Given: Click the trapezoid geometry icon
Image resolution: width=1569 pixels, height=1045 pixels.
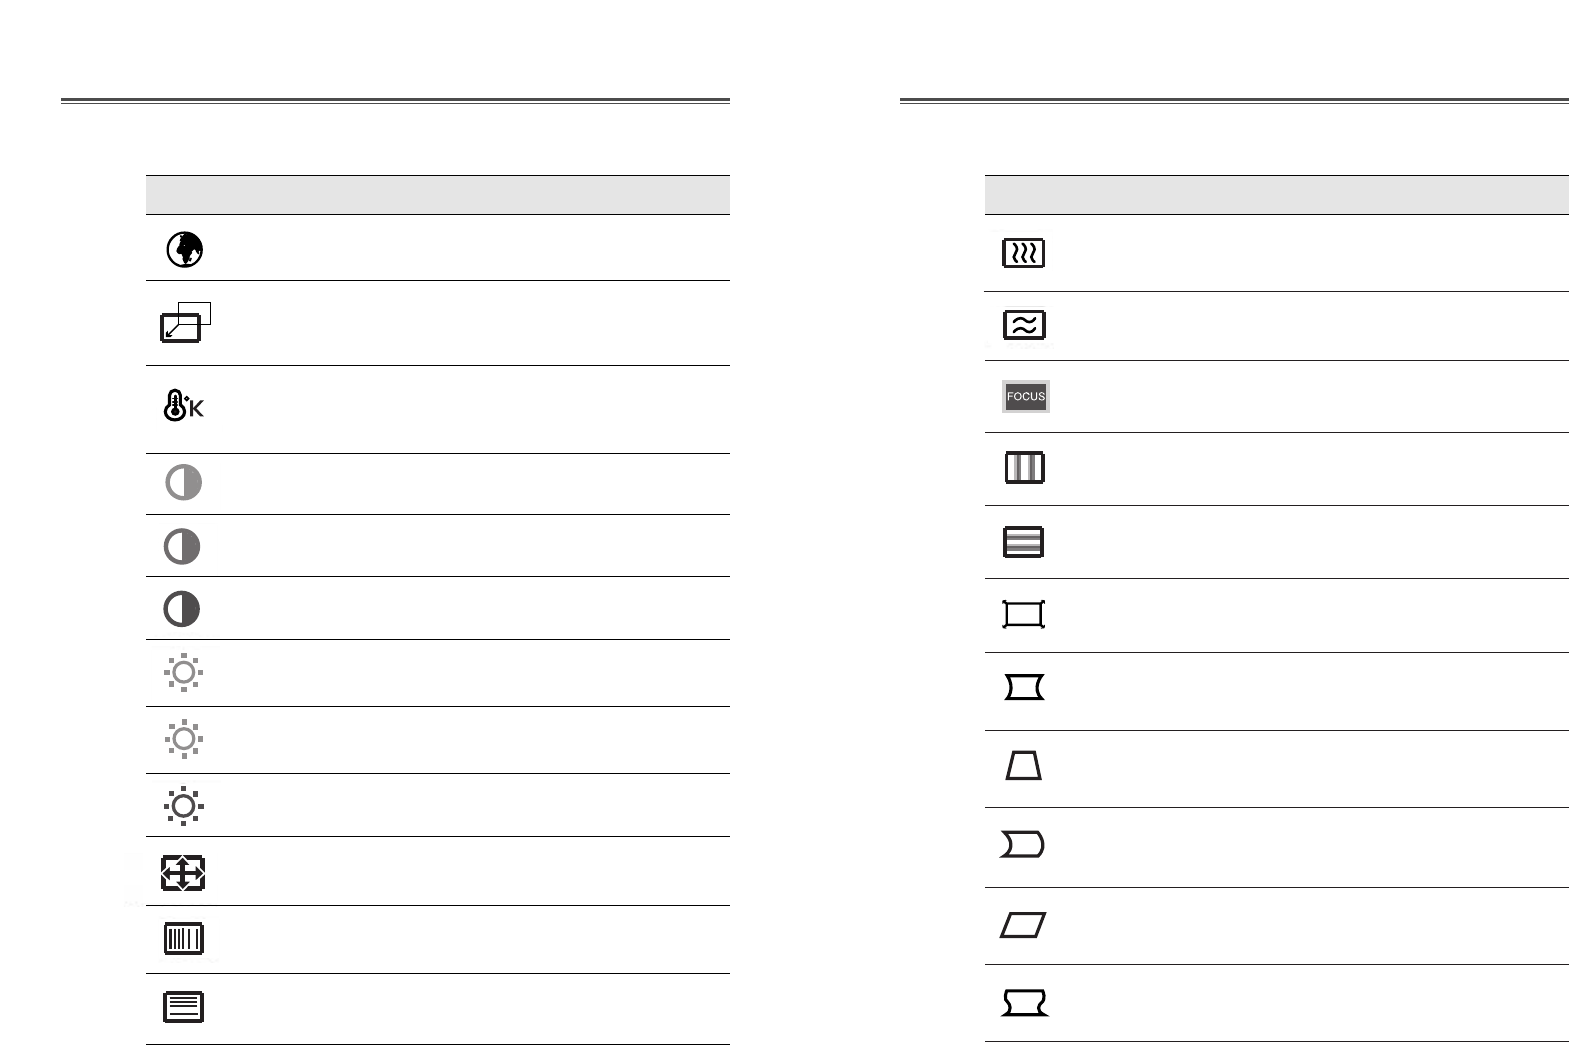Looking at the screenshot, I should pyautogui.click(x=1024, y=767).
